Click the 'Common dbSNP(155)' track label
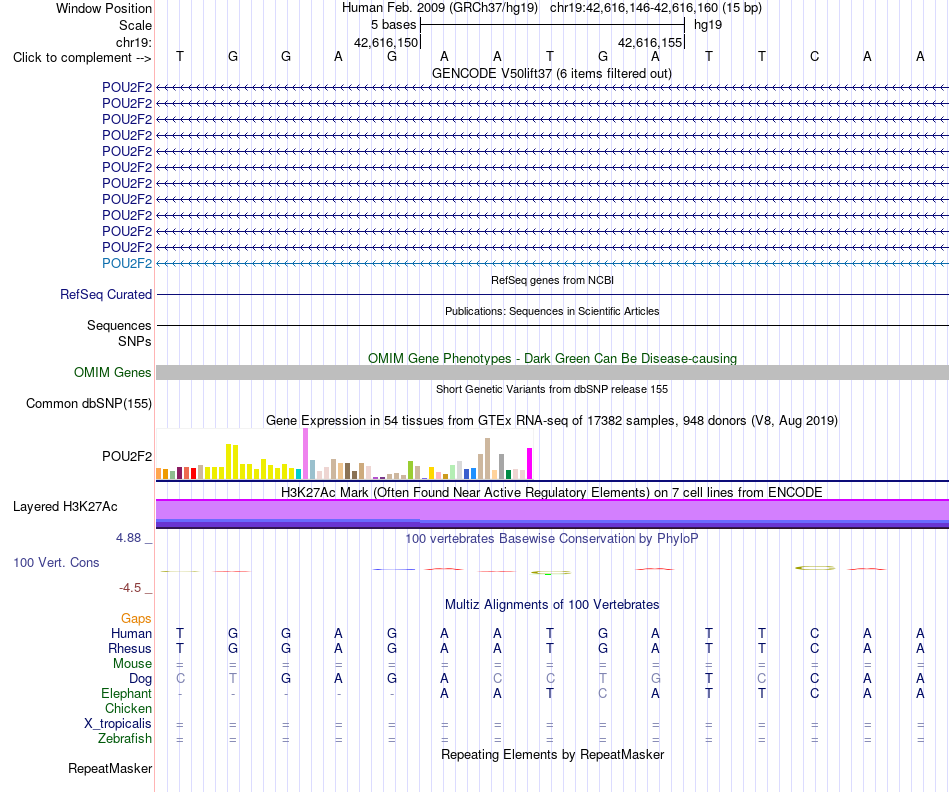950x792 pixels. pos(88,404)
